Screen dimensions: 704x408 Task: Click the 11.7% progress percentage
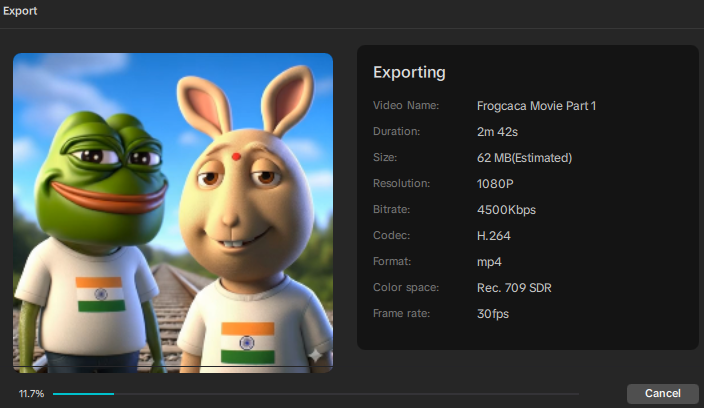click(x=31, y=394)
